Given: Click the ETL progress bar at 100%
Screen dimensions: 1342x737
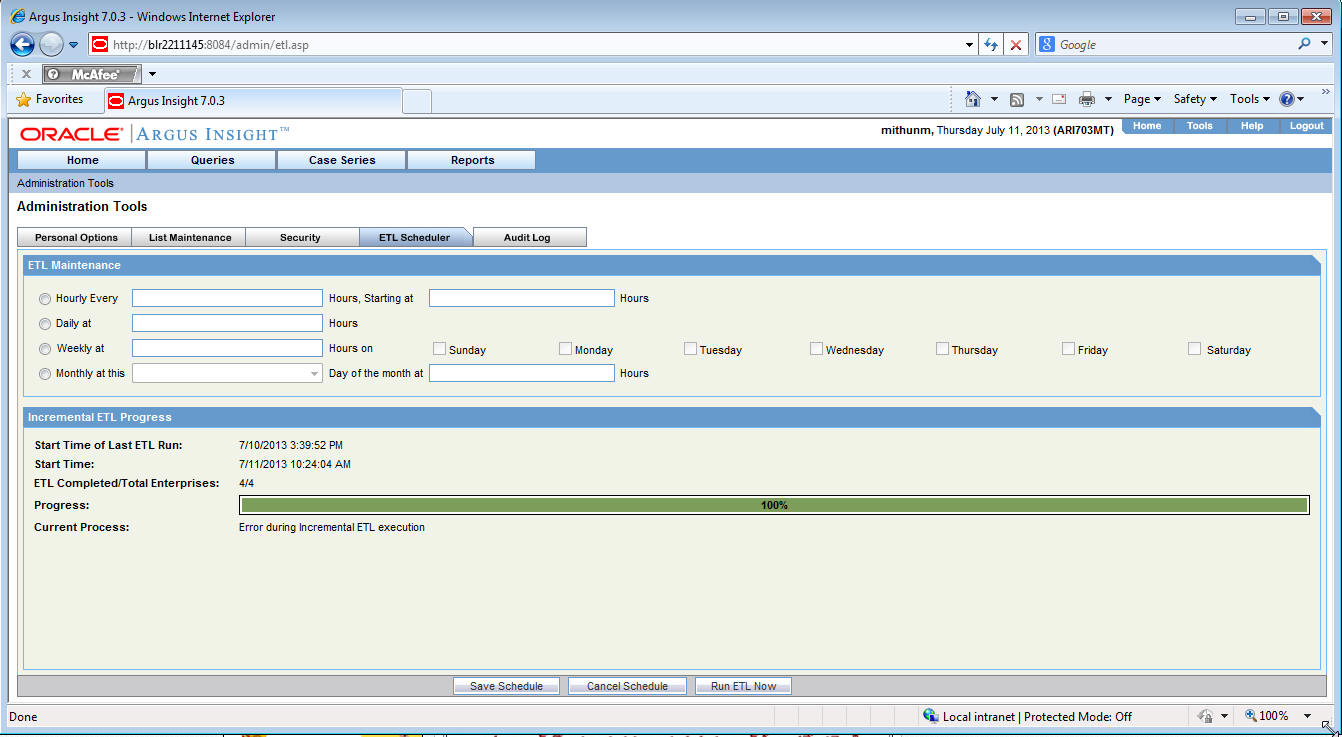Looking at the screenshot, I should (774, 505).
